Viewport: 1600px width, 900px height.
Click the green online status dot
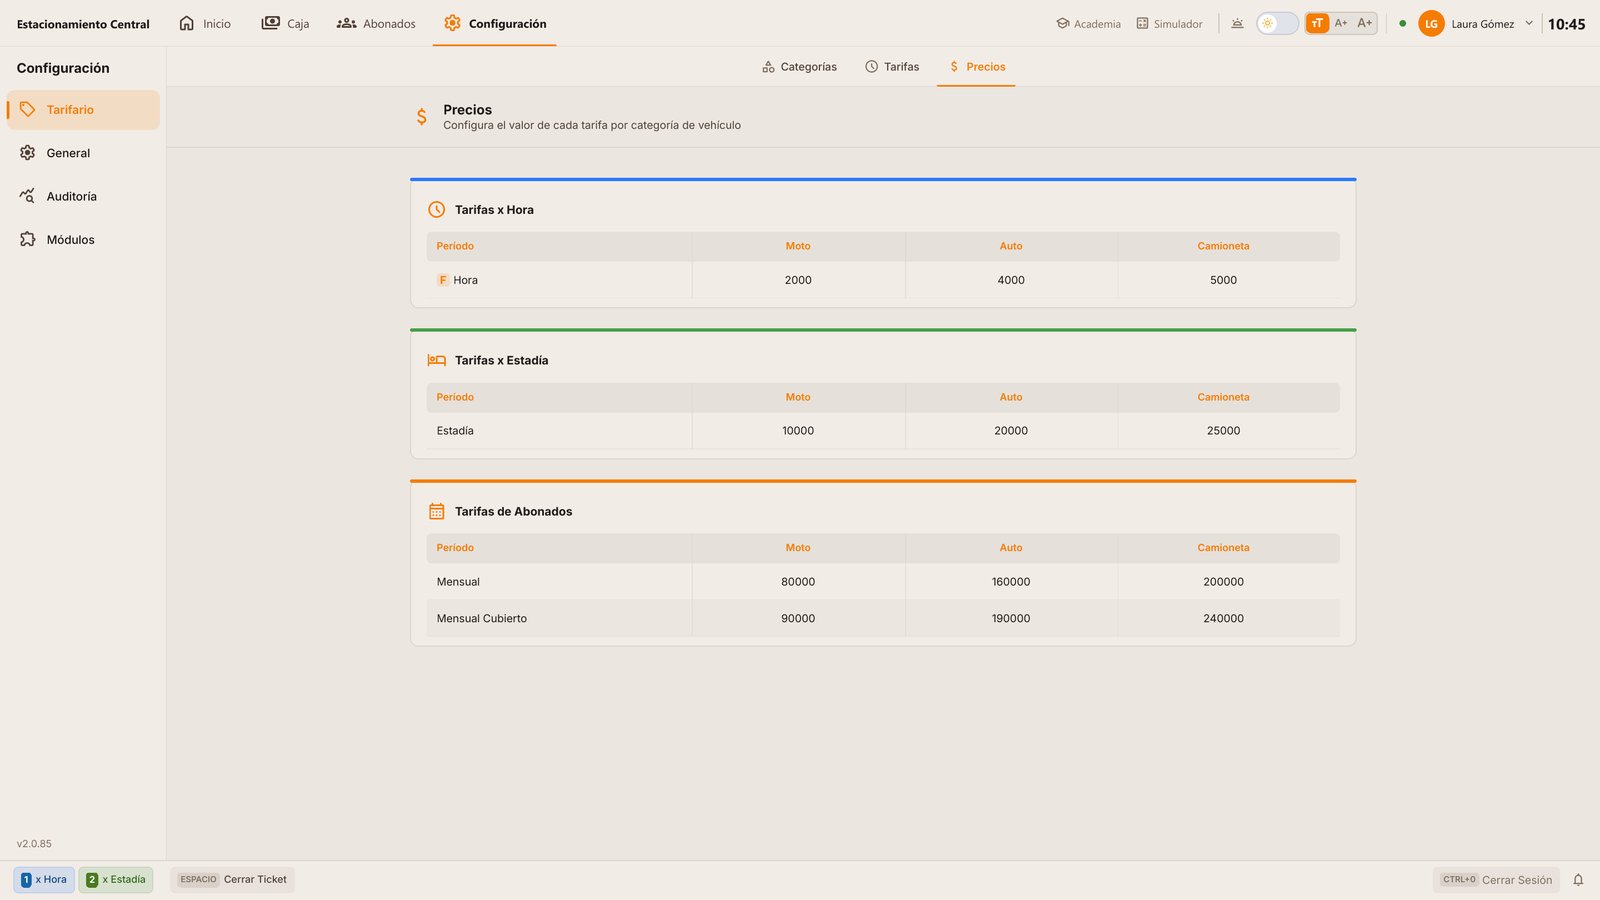[x=1402, y=23]
